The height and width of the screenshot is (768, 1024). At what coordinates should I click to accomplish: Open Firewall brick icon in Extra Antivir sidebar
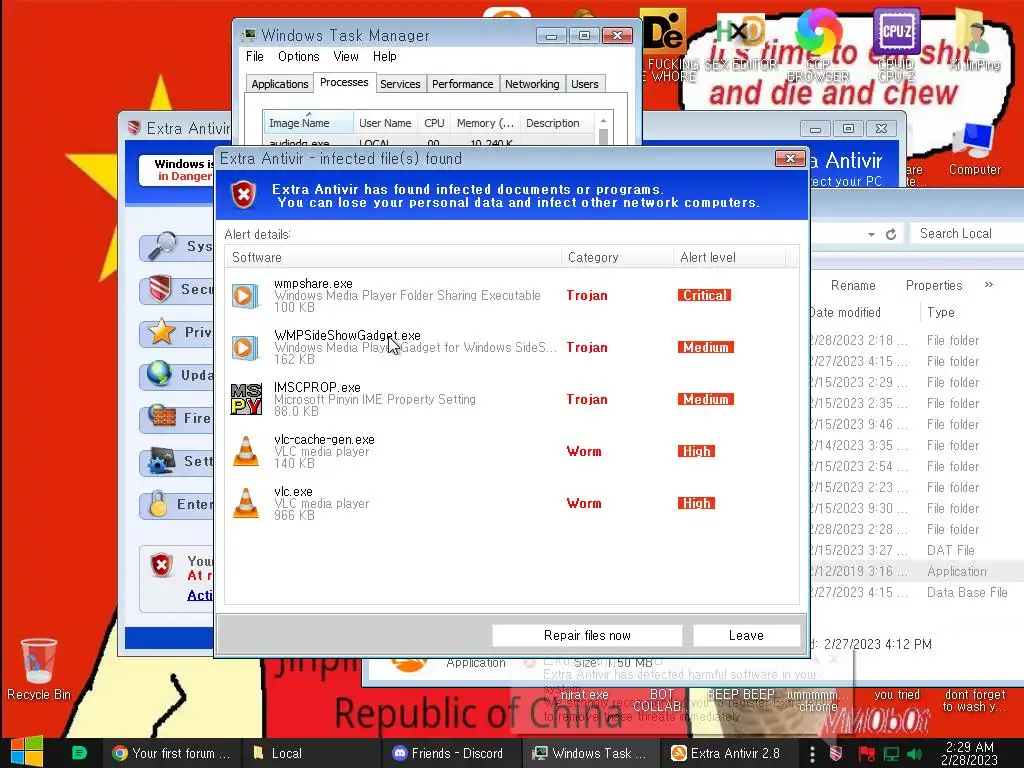point(161,417)
